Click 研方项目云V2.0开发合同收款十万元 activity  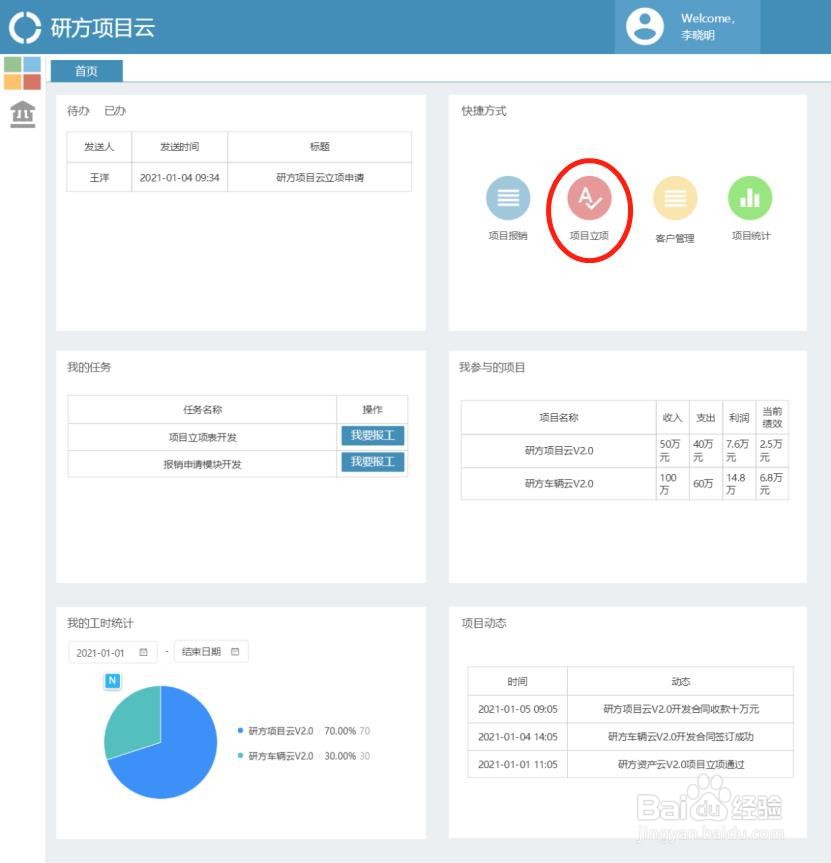point(681,709)
